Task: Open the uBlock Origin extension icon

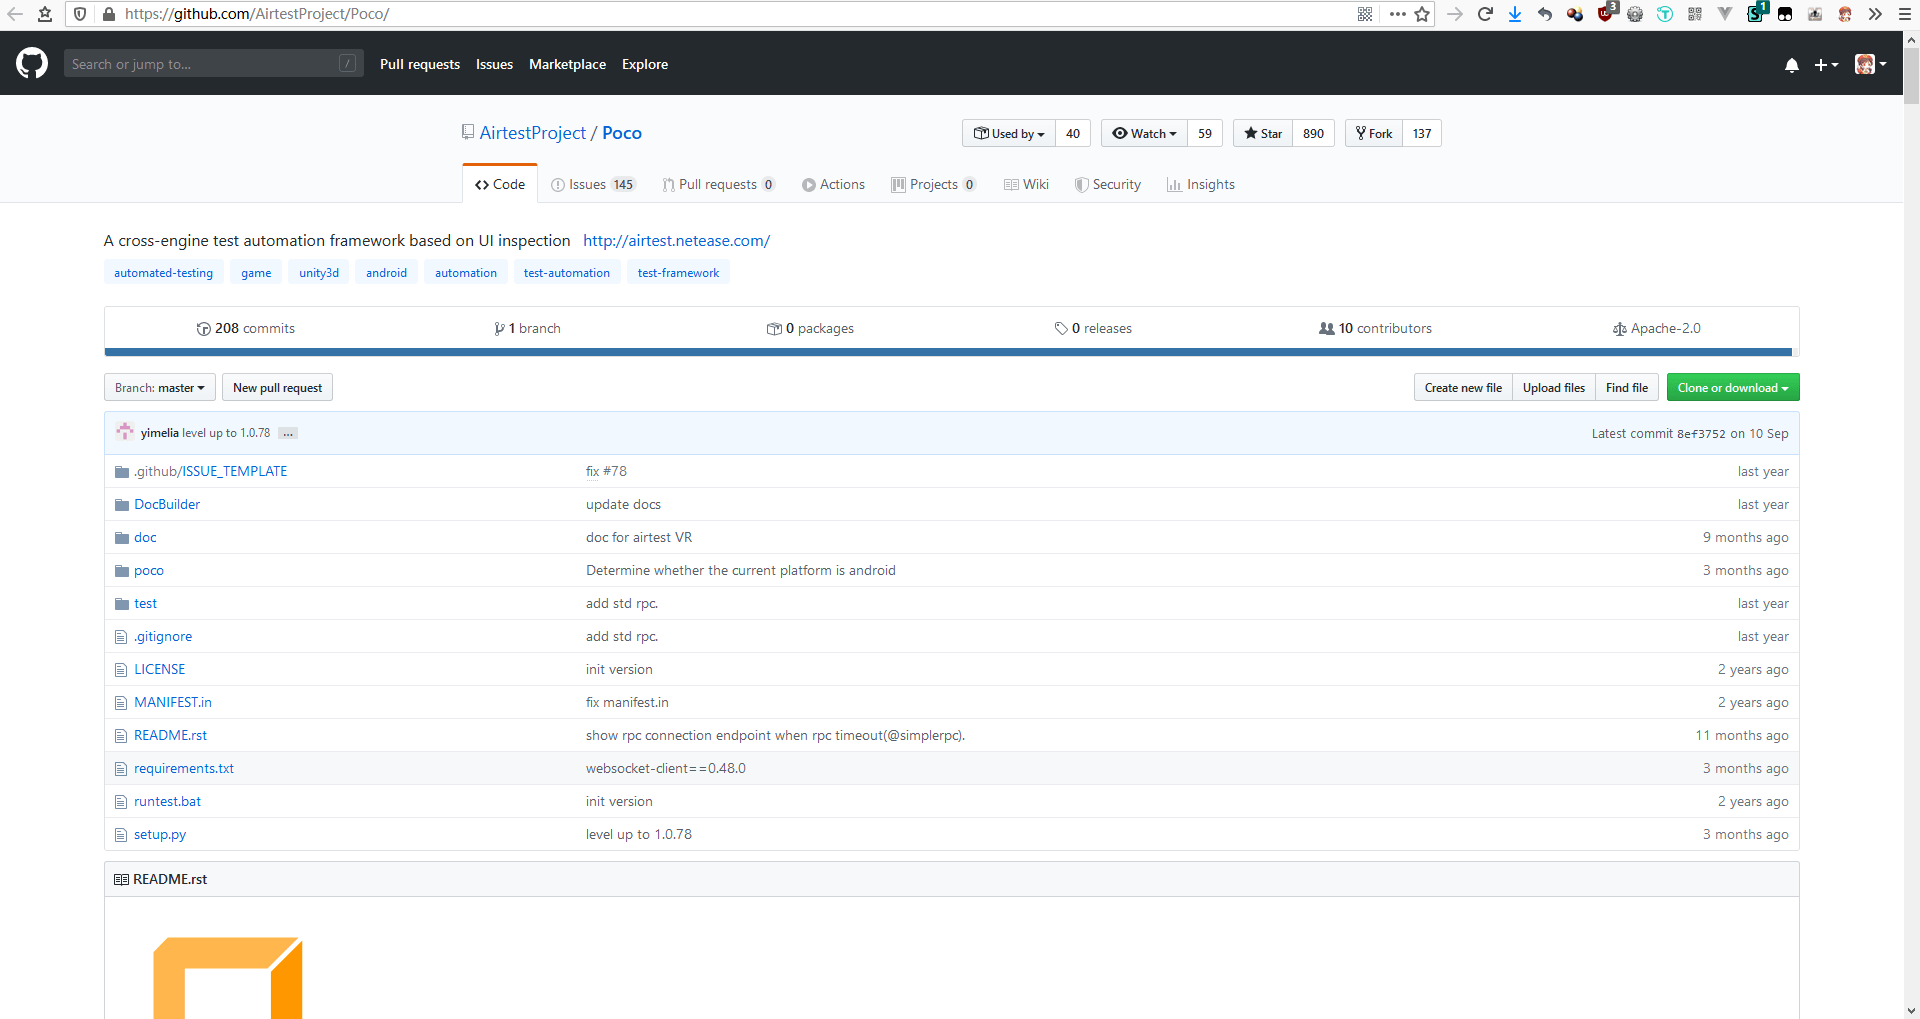Action: pos(1606,14)
